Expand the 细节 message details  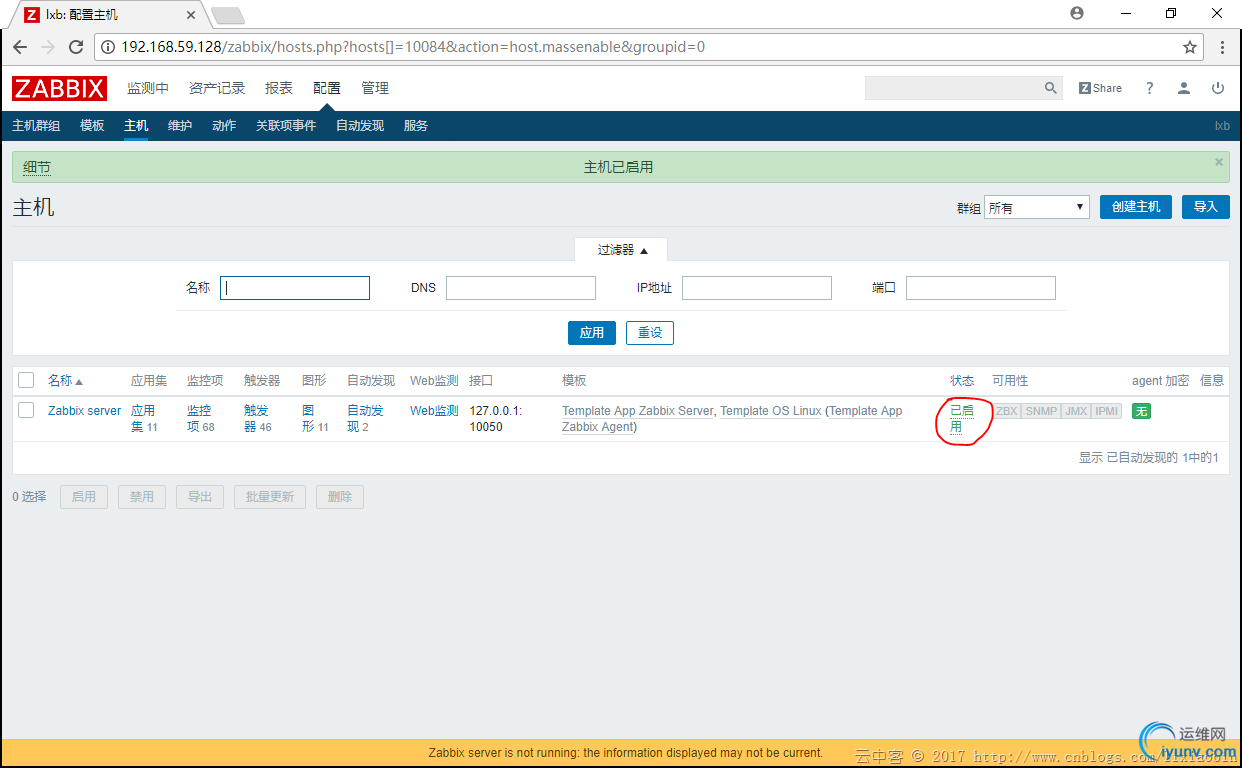36,167
